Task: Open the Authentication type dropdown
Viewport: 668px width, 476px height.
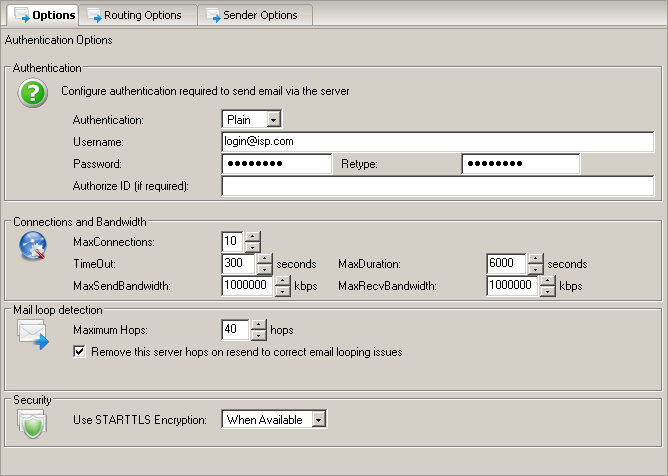Action: point(275,120)
